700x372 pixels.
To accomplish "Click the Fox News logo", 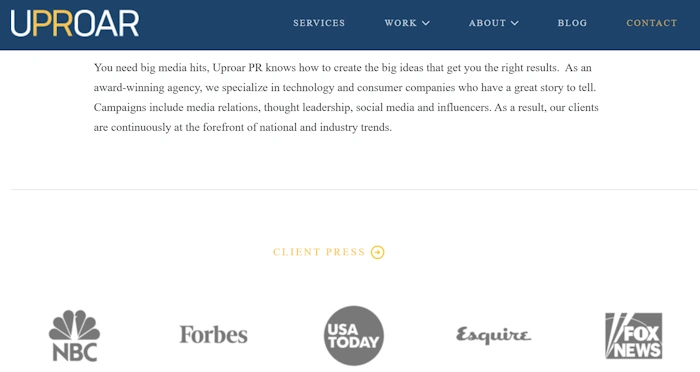I will tap(633, 336).
